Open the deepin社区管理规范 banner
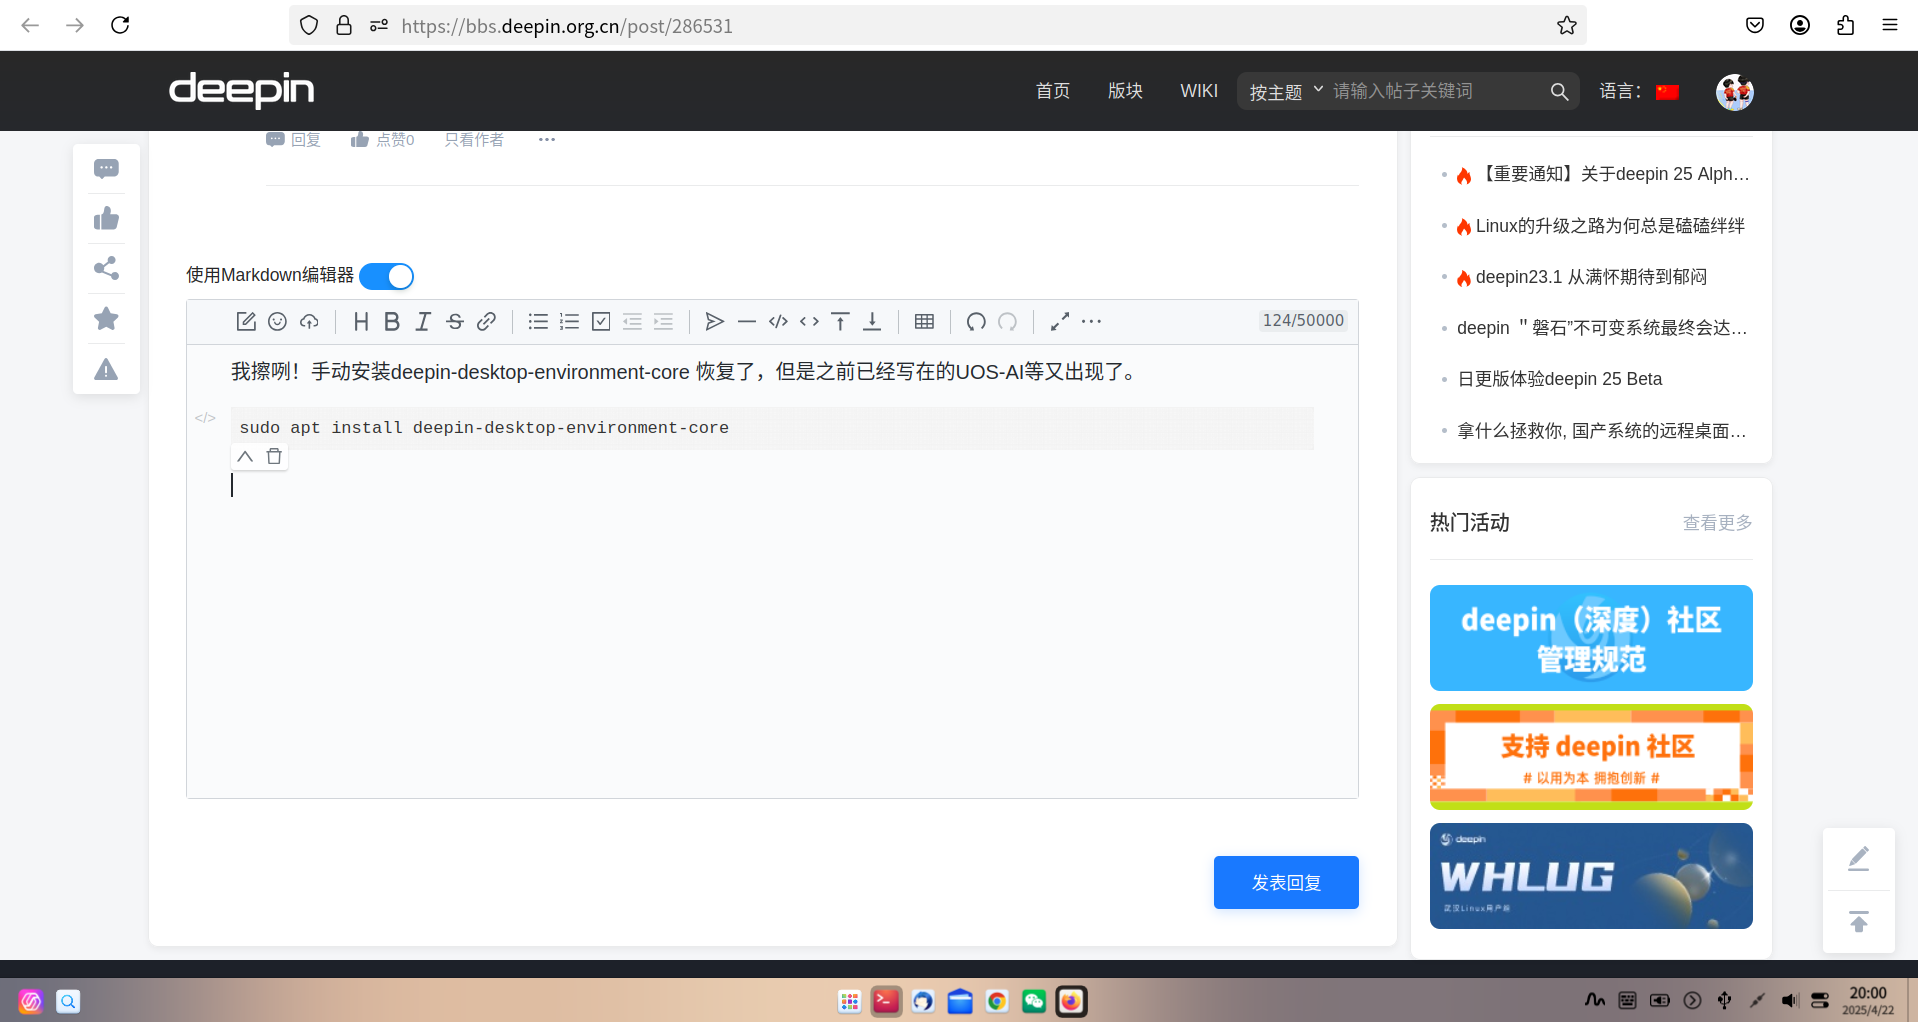The height and width of the screenshot is (1022, 1918). 1591,638
